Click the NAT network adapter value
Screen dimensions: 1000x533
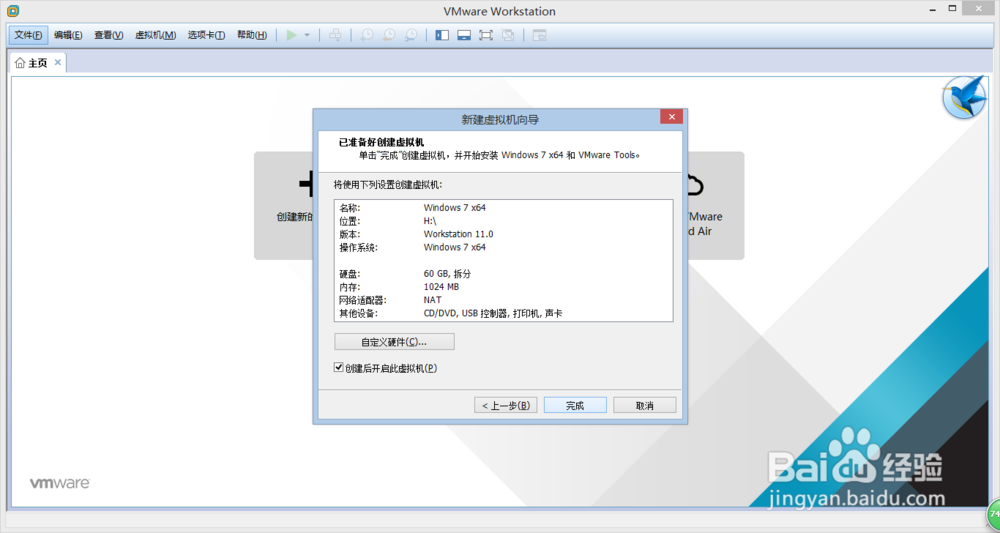point(432,300)
